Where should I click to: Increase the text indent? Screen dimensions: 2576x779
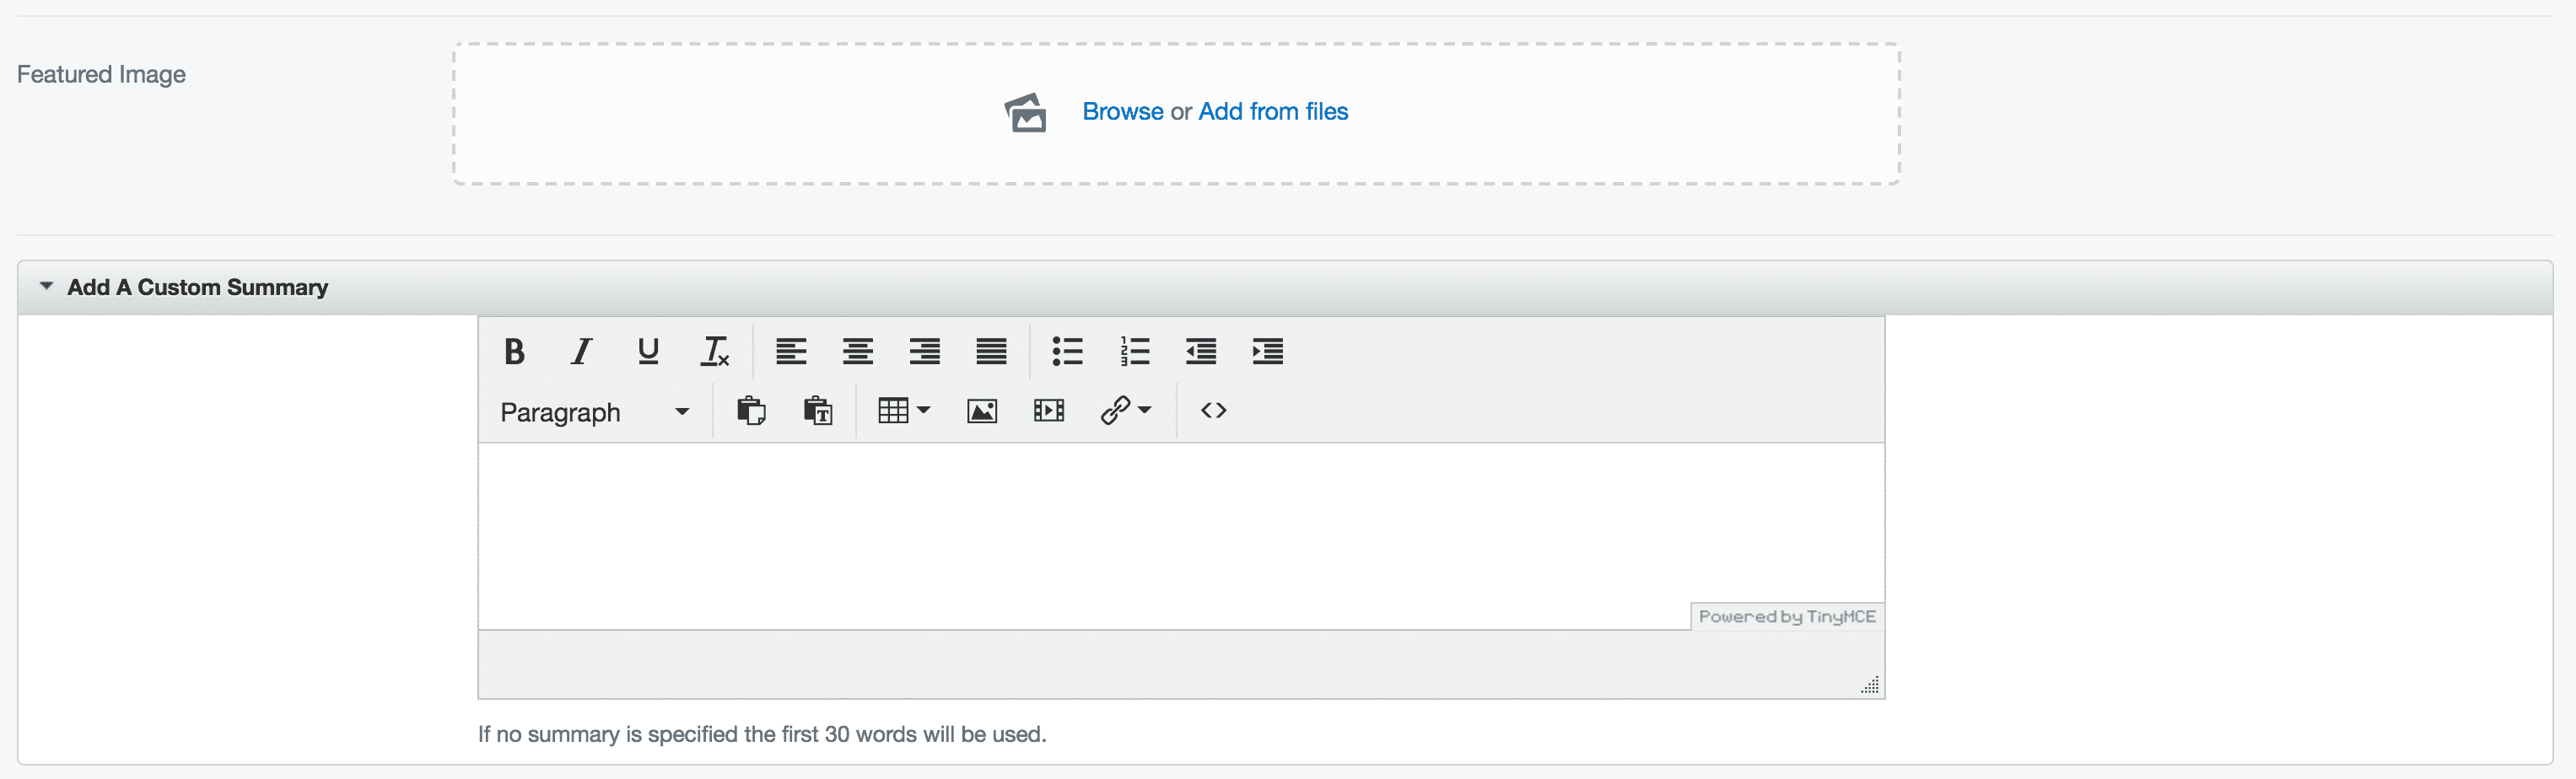[1268, 351]
